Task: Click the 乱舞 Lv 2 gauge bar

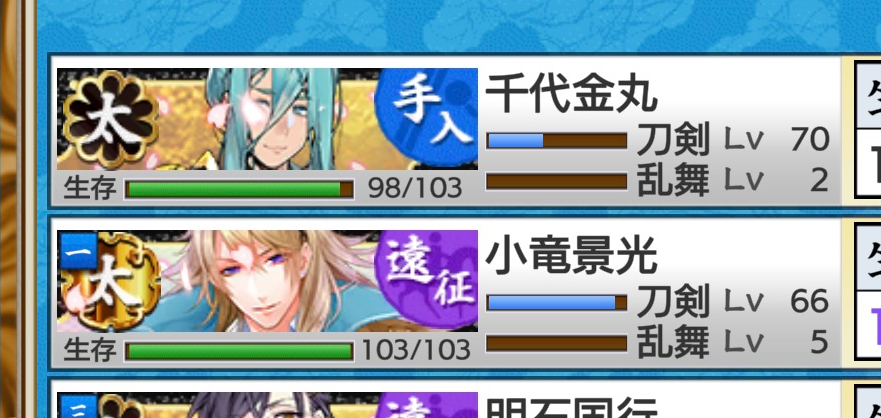Action: (x=556, y=181)
